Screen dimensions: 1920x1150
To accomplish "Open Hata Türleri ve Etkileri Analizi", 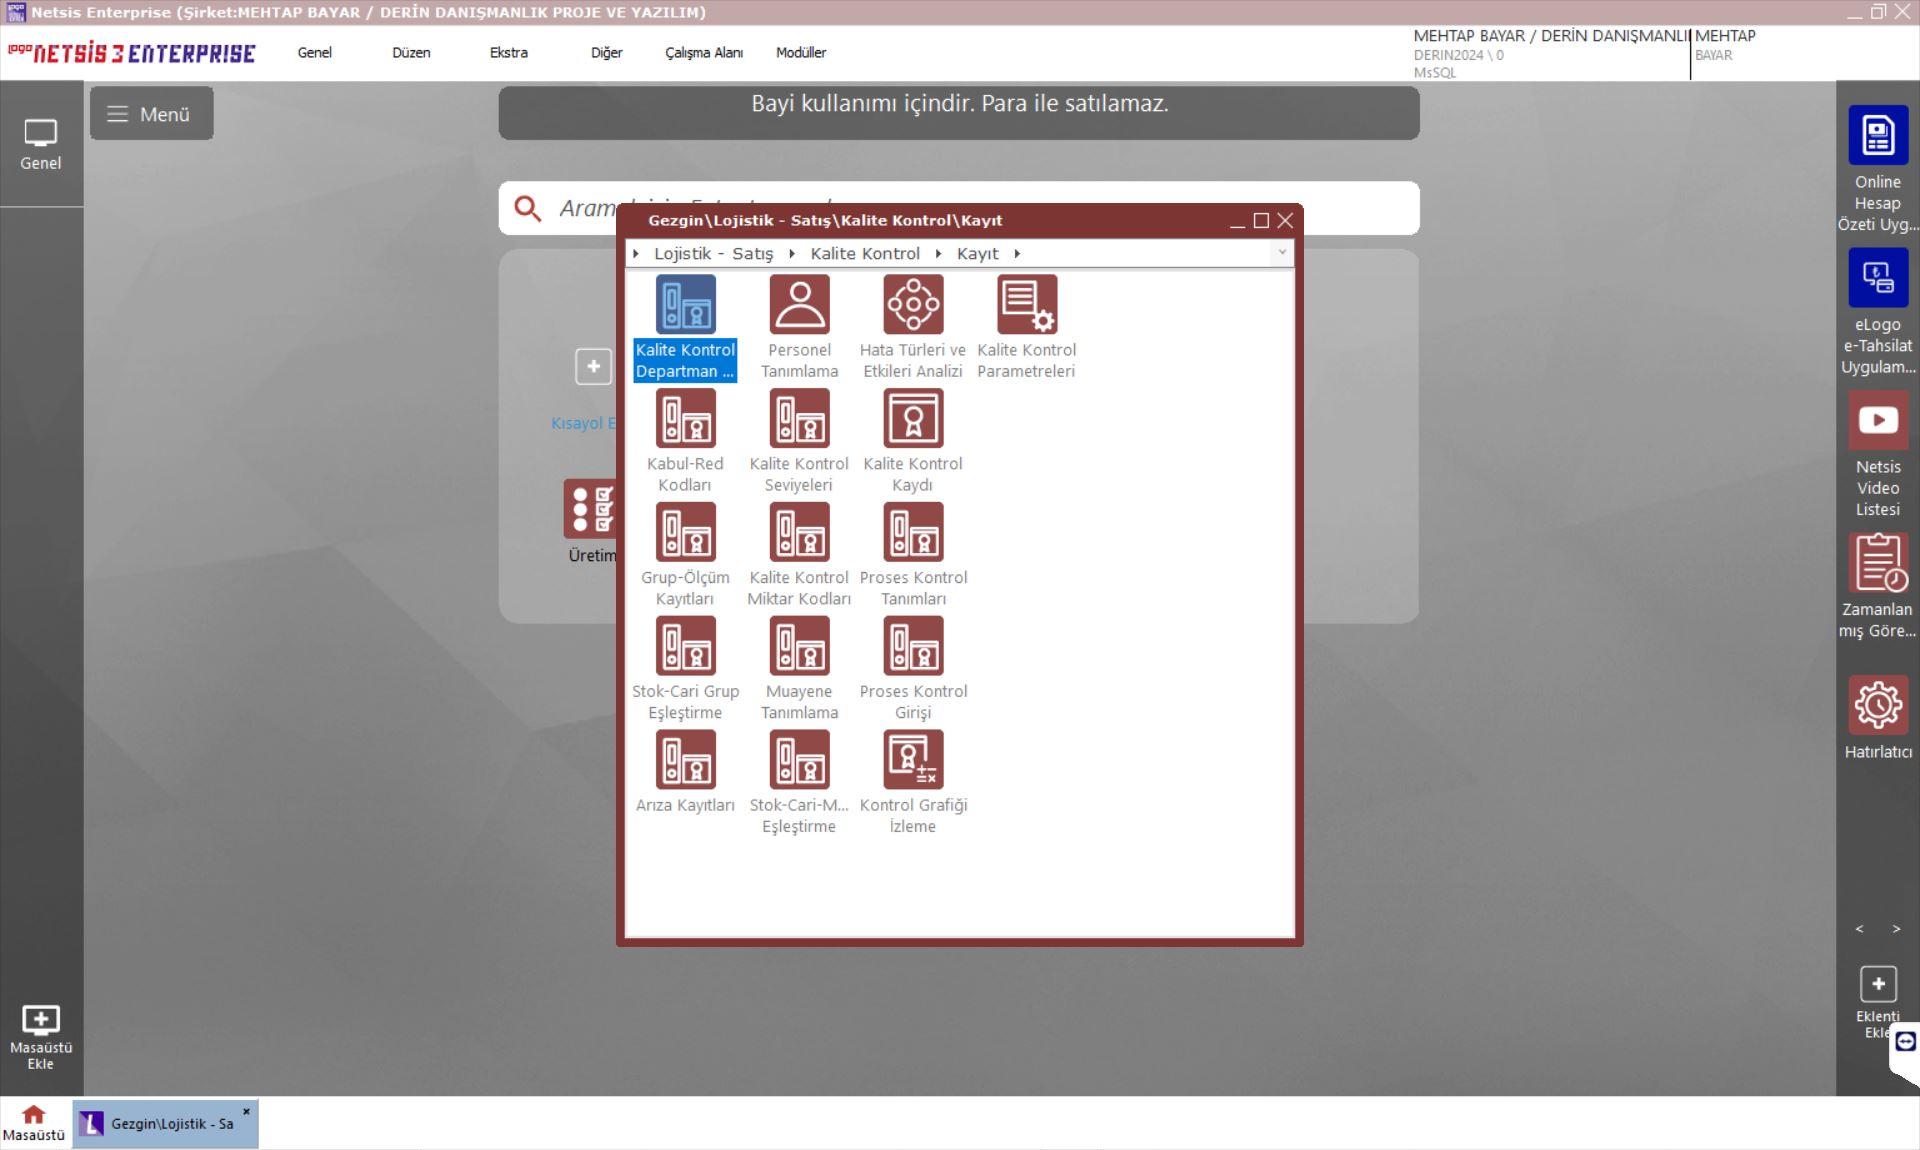I will click(913, 305).
